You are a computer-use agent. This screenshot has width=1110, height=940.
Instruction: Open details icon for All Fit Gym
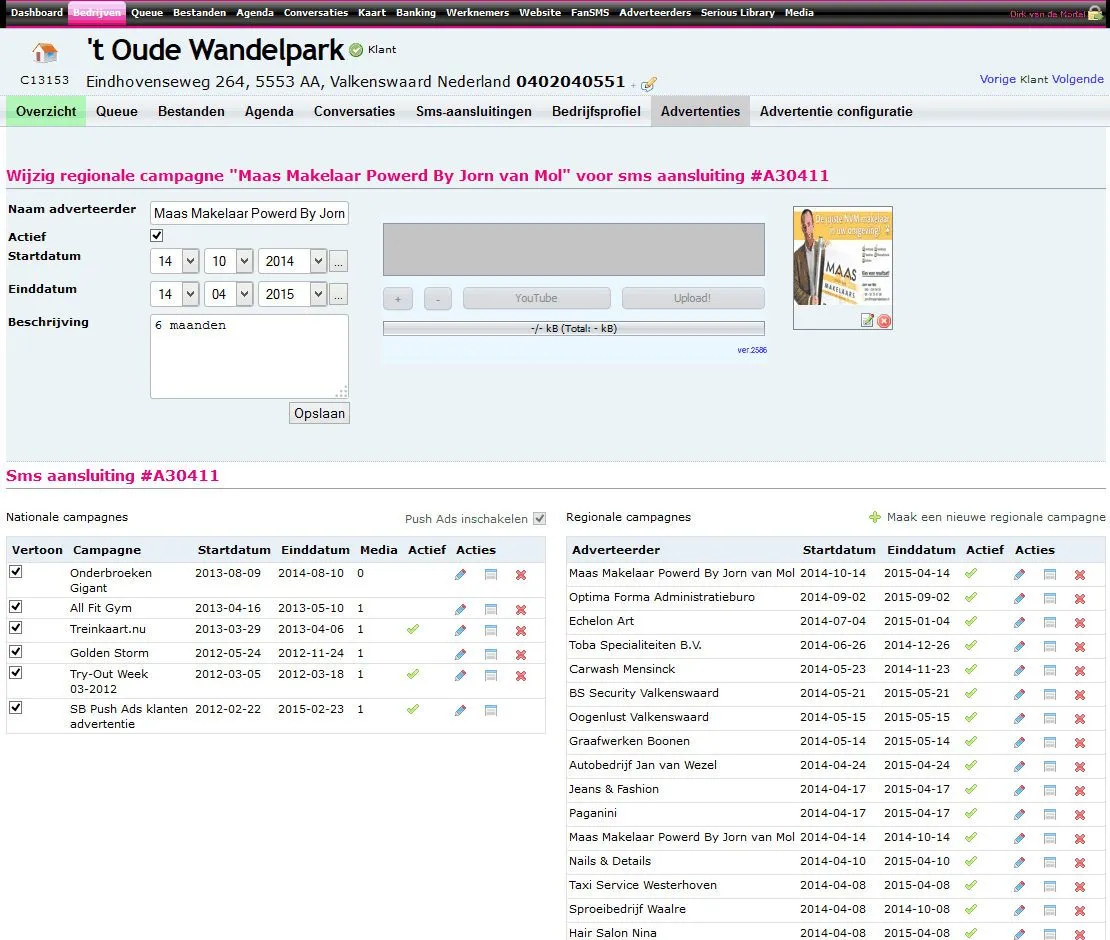(491, 609)
